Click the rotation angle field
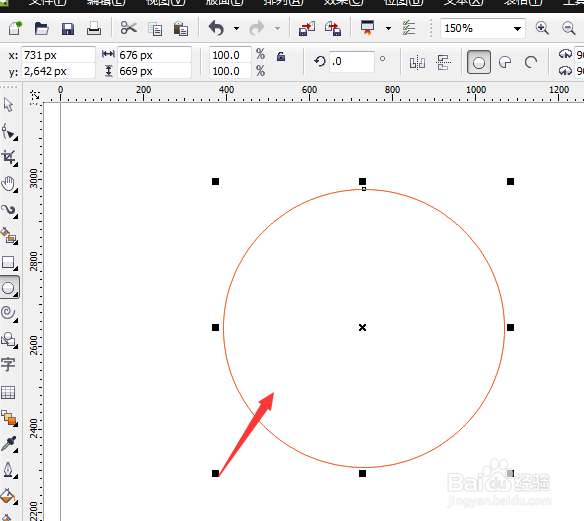Viewport: 584px width, 521px height. tap(352, 61)
